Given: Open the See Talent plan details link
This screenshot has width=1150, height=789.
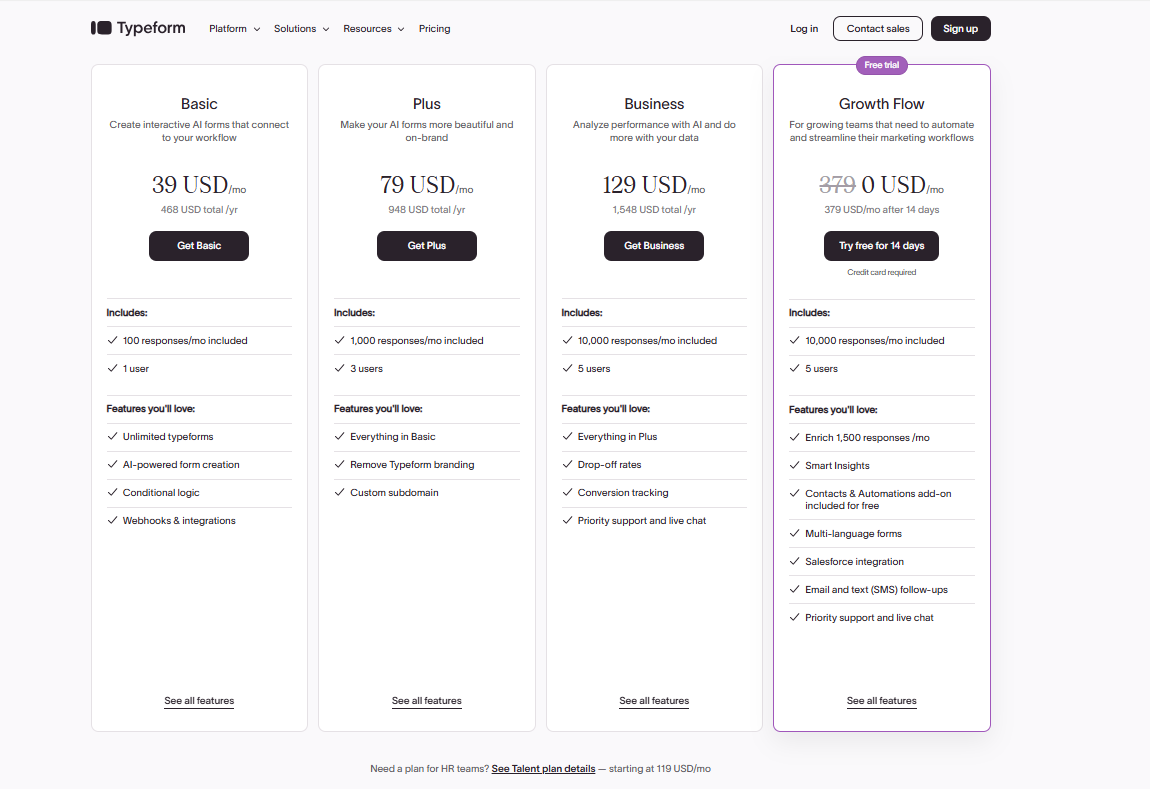Looking at the screenshot, I should 543,768.
